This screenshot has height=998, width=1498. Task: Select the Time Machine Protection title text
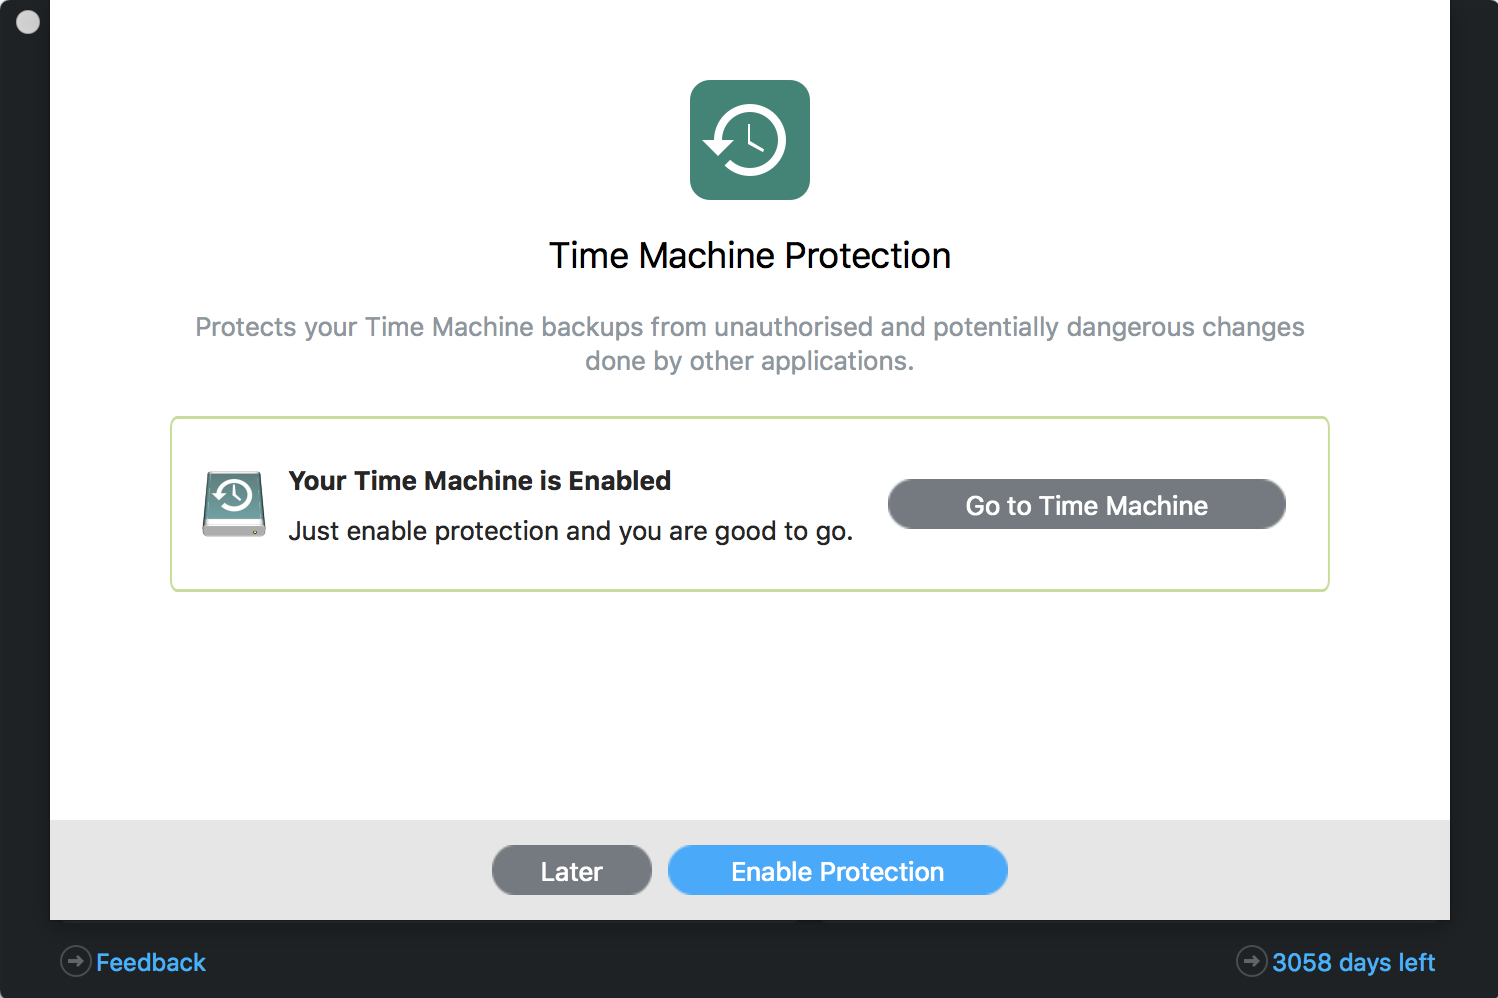750,256
